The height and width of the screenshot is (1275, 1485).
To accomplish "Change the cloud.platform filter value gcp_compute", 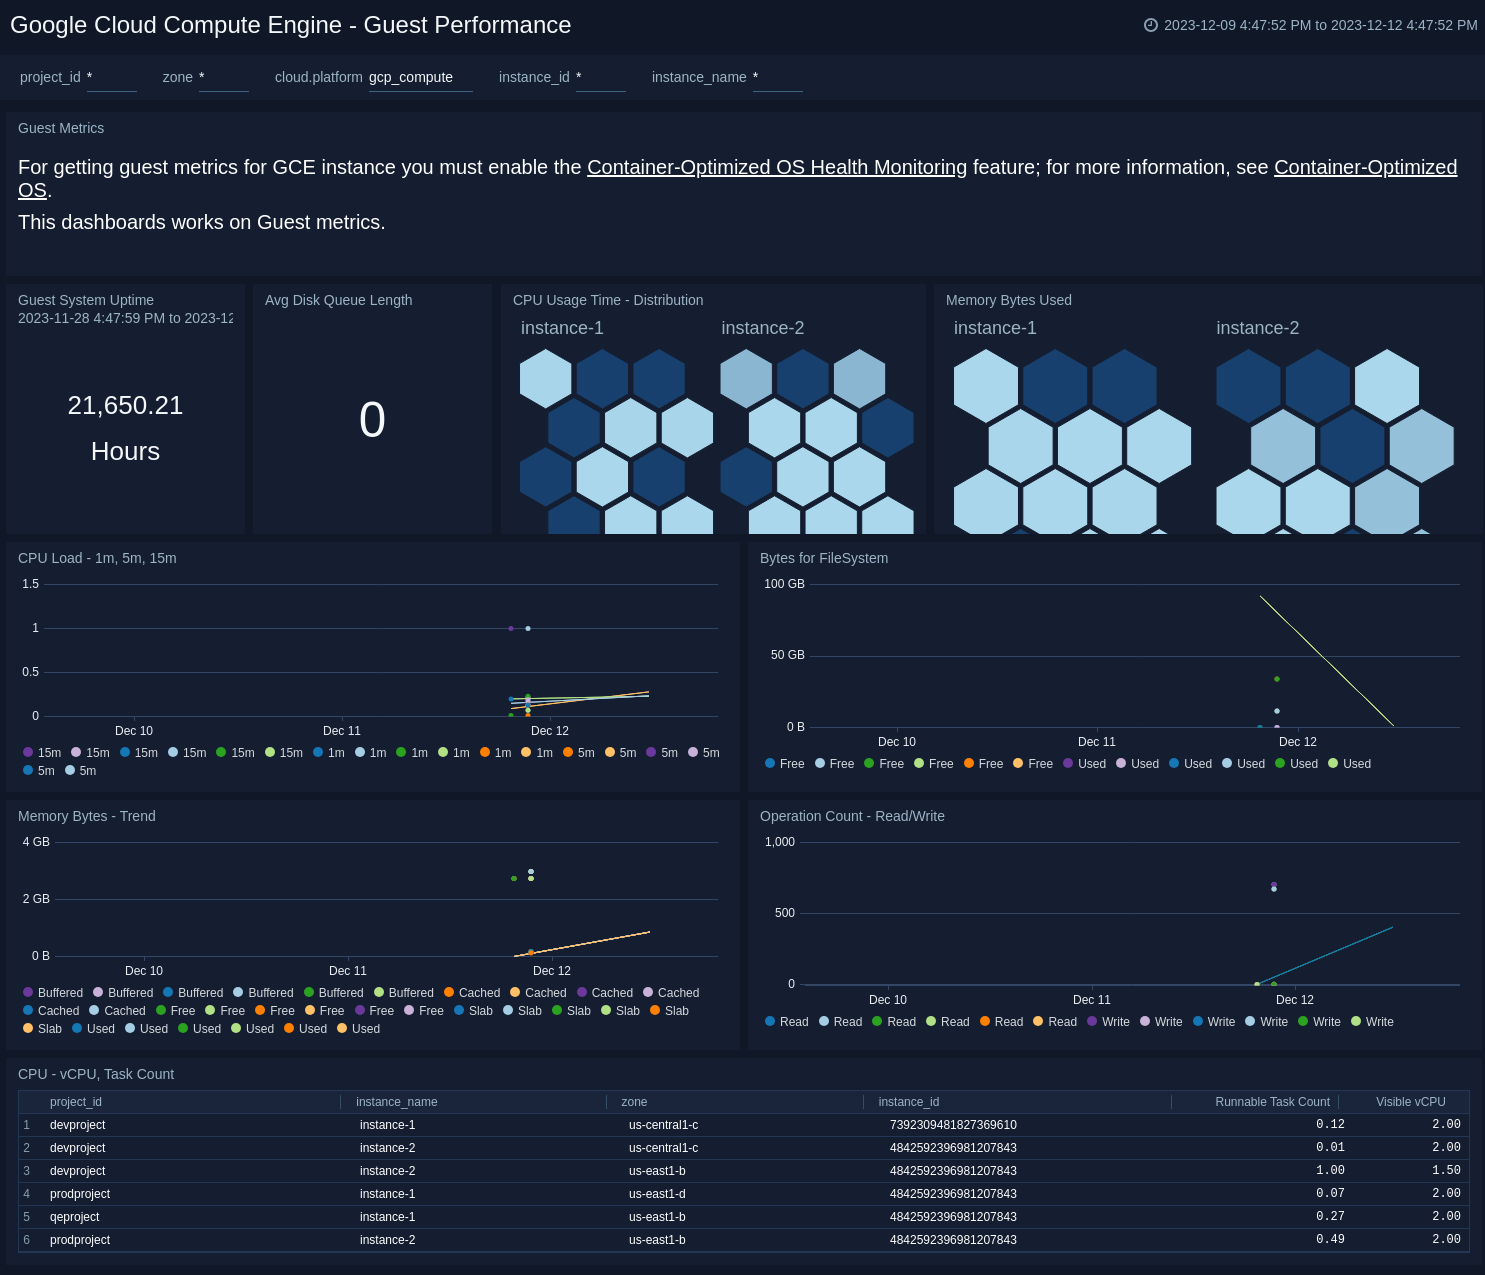I will tap(421, 77).
